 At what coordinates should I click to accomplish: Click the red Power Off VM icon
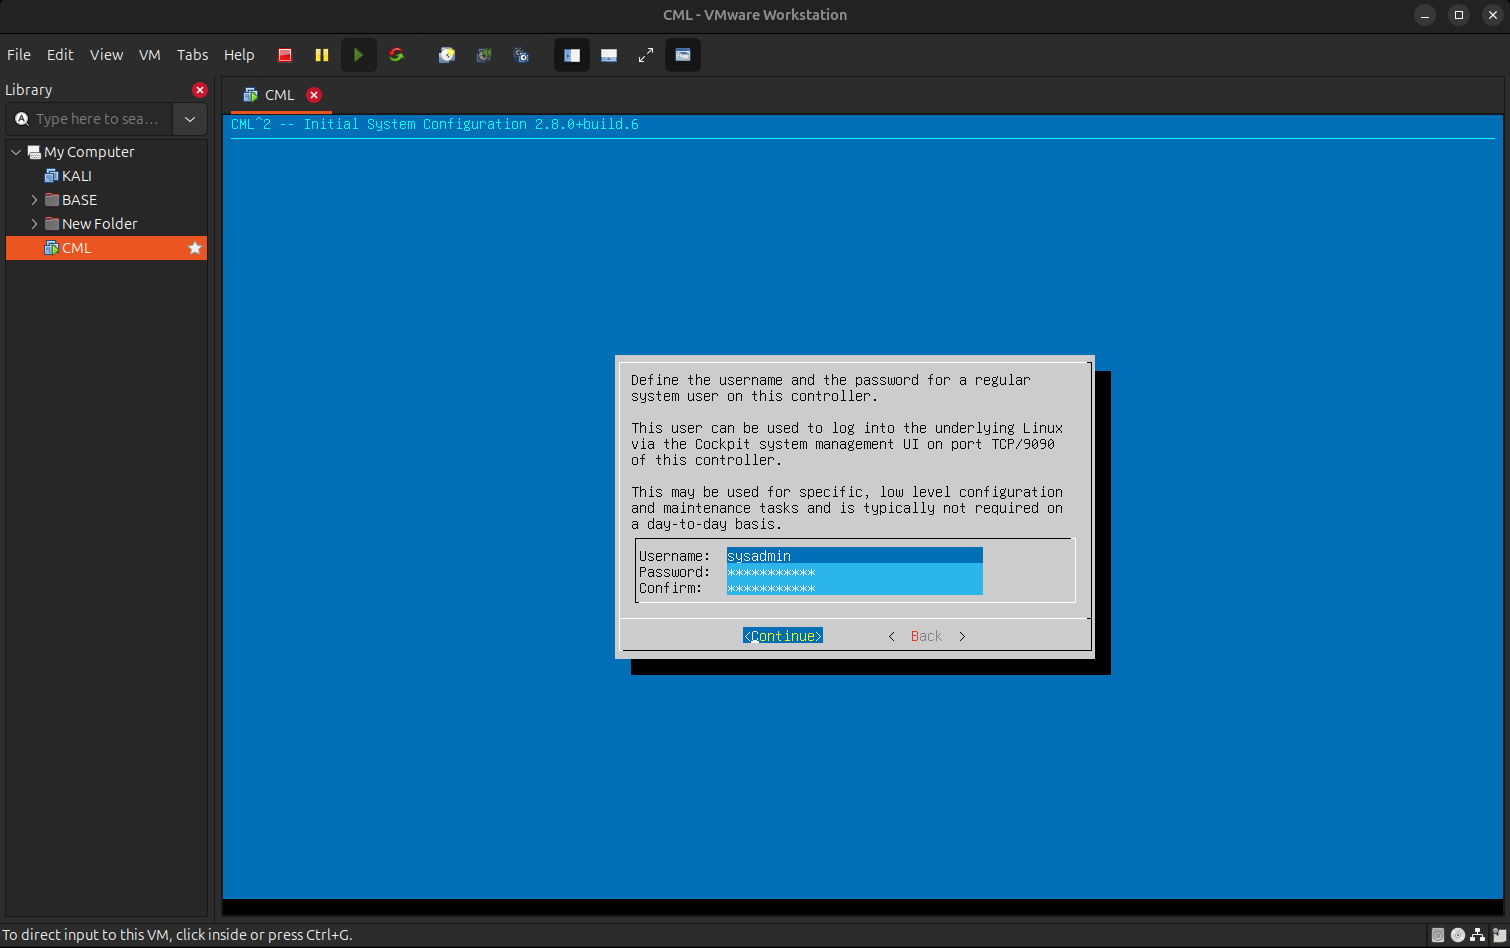[x=285, y=55]
